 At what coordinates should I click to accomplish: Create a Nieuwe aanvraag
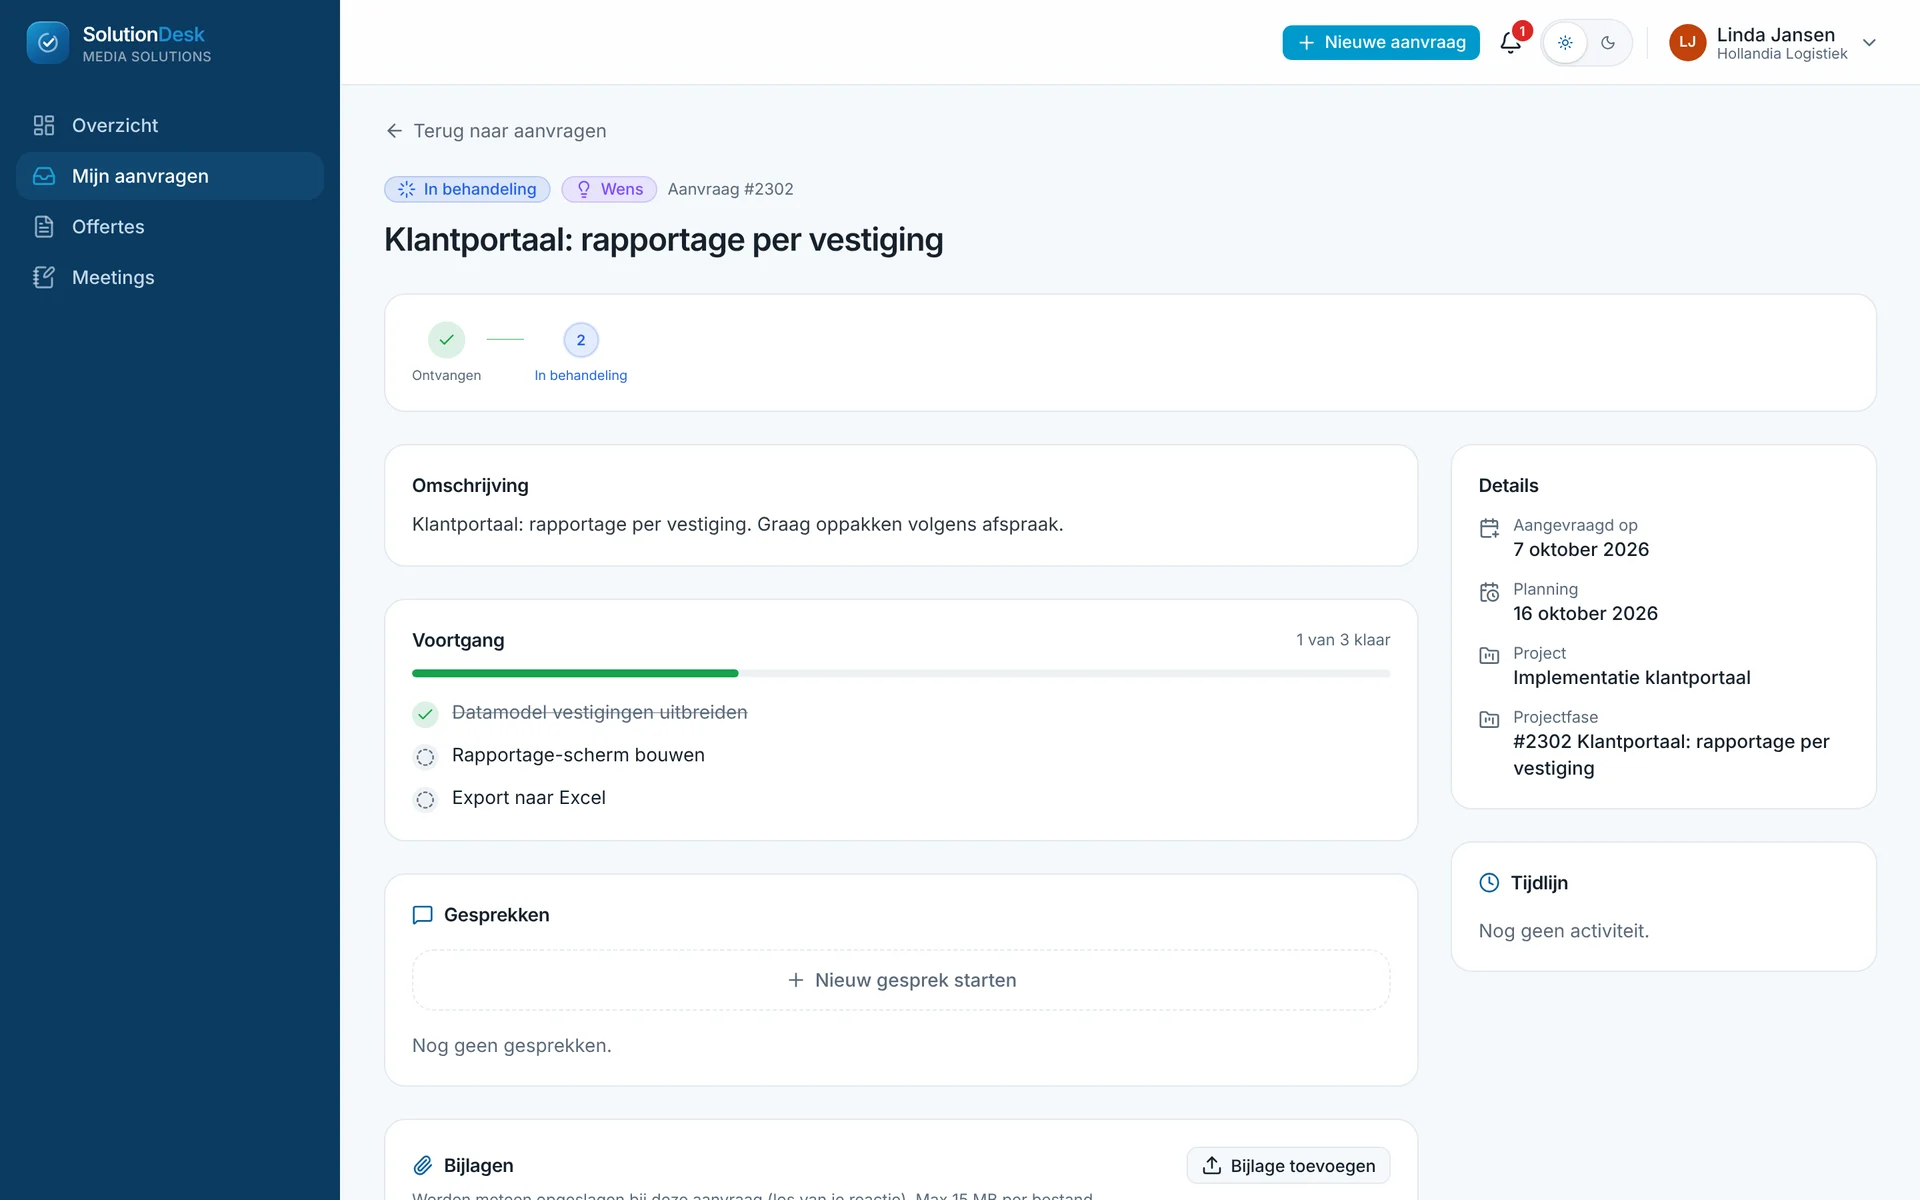(x=1381, y=42)
